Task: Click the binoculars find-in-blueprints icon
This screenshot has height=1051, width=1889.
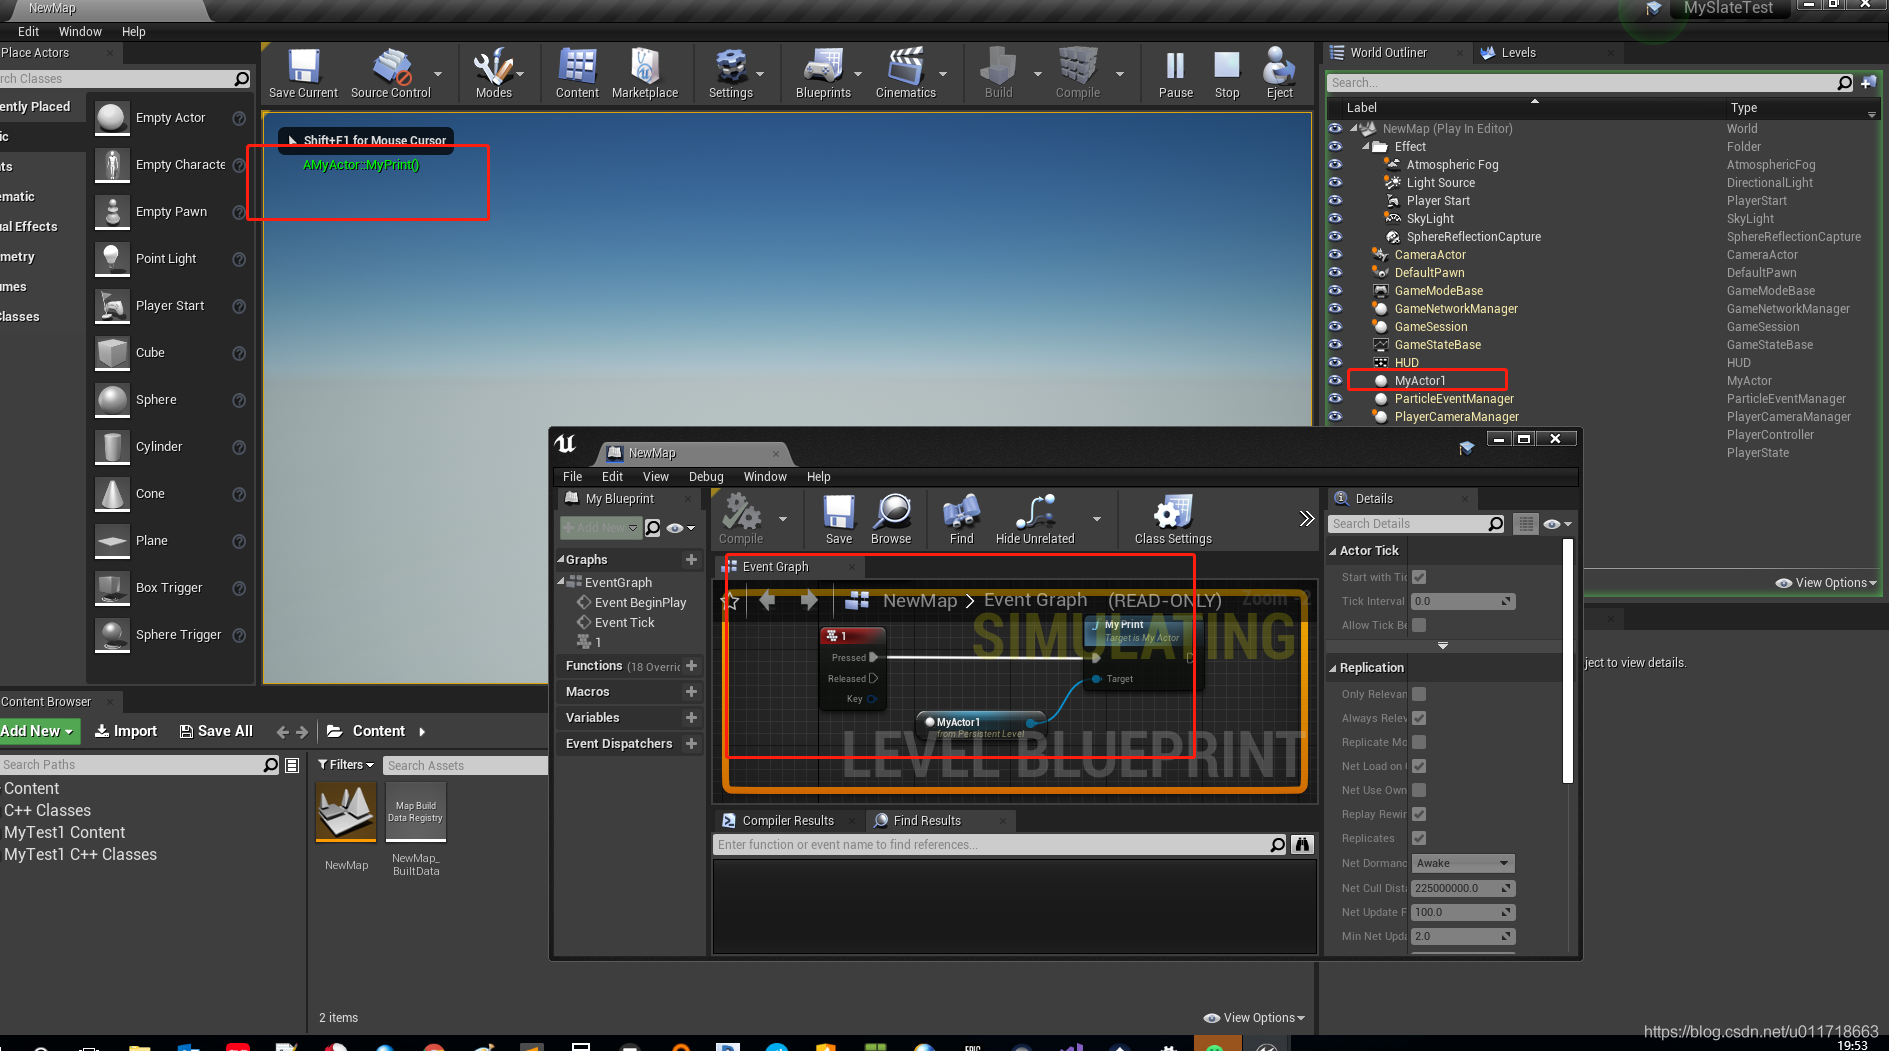Action: pyautogui.click(x=1302, y=845)
